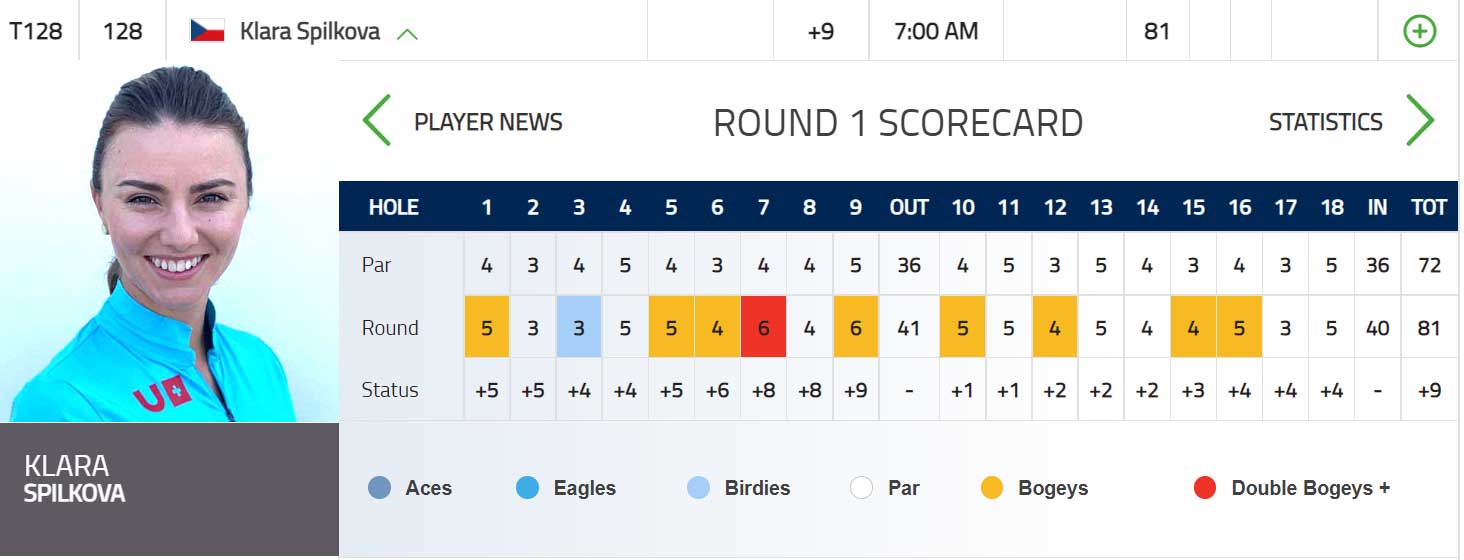The width and height of the screenshot is (1464, 560).
Task: Click the Double Bogeys red dot
Action: tap(1205, 488)
